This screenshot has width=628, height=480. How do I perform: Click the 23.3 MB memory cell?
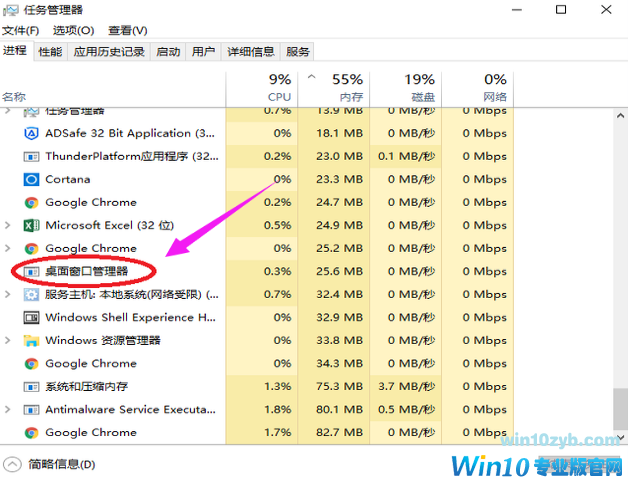(x=334, y=179)
